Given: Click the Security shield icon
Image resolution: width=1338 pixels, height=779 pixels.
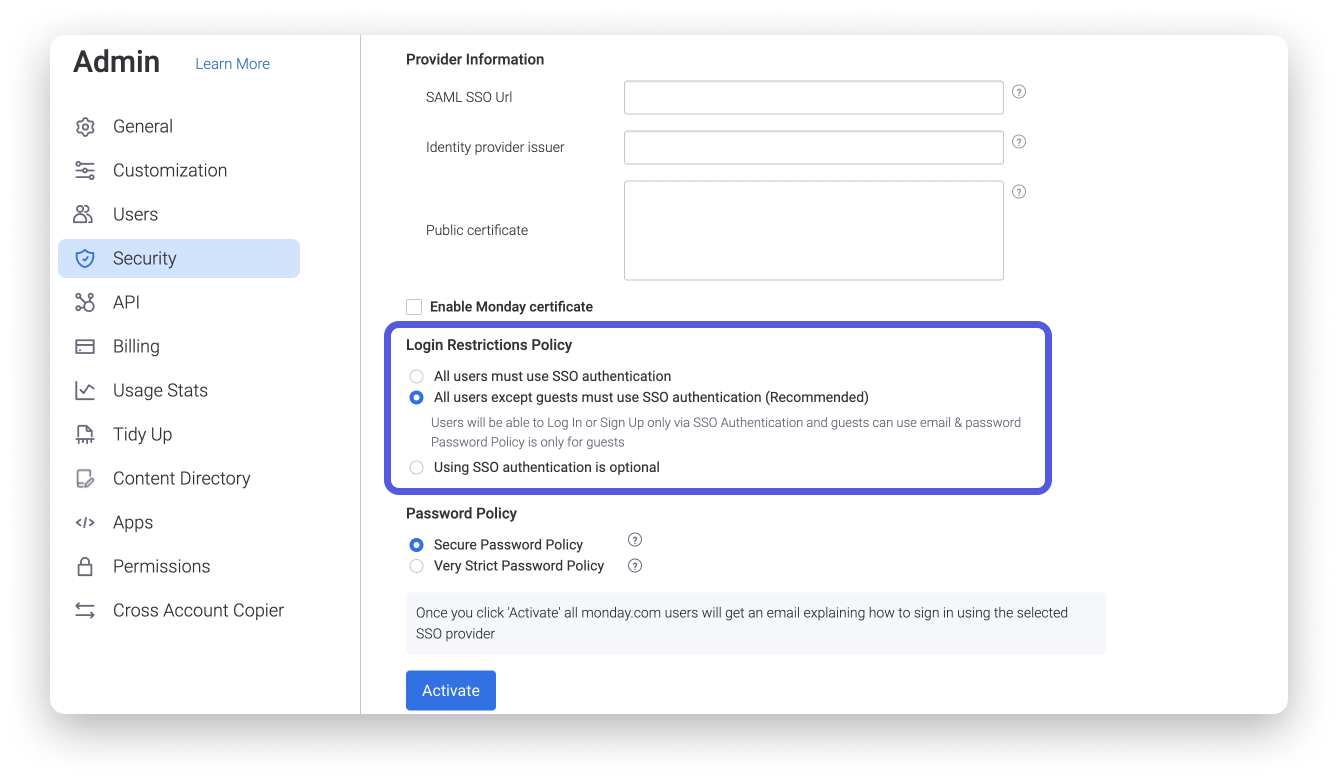Looking at the screenshot, I should (86, 258).
